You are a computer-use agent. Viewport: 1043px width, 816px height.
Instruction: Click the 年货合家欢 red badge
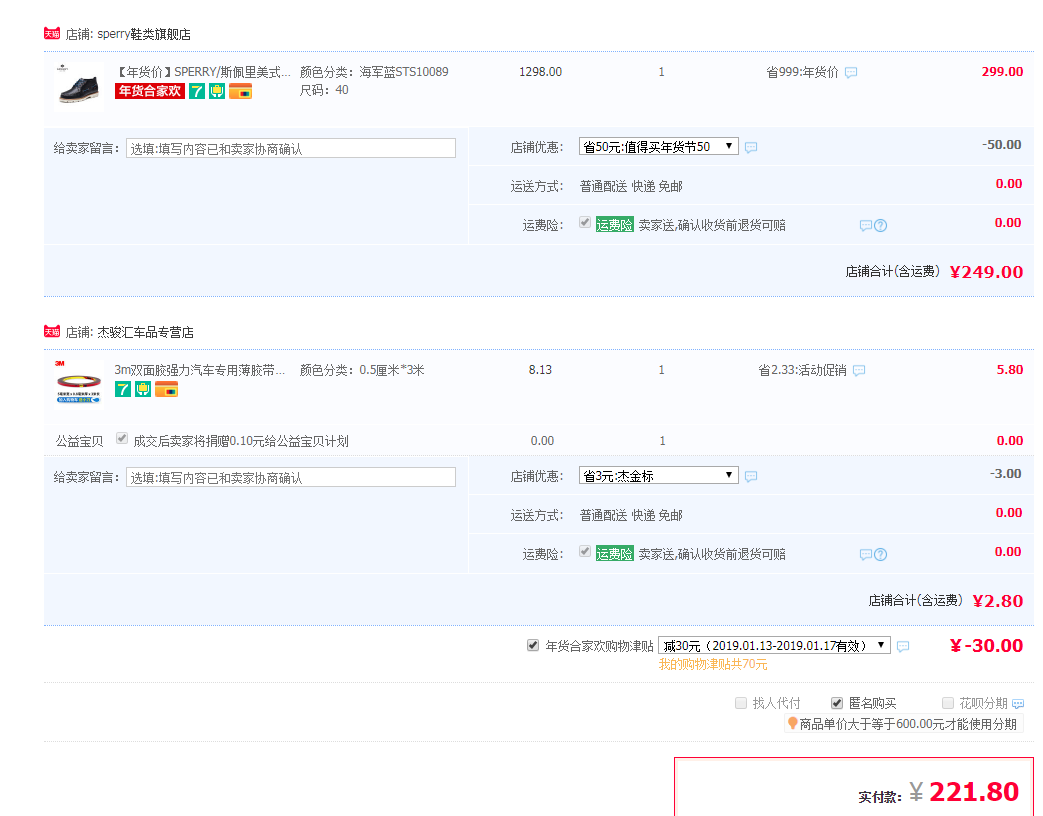(x=150, y=91)
